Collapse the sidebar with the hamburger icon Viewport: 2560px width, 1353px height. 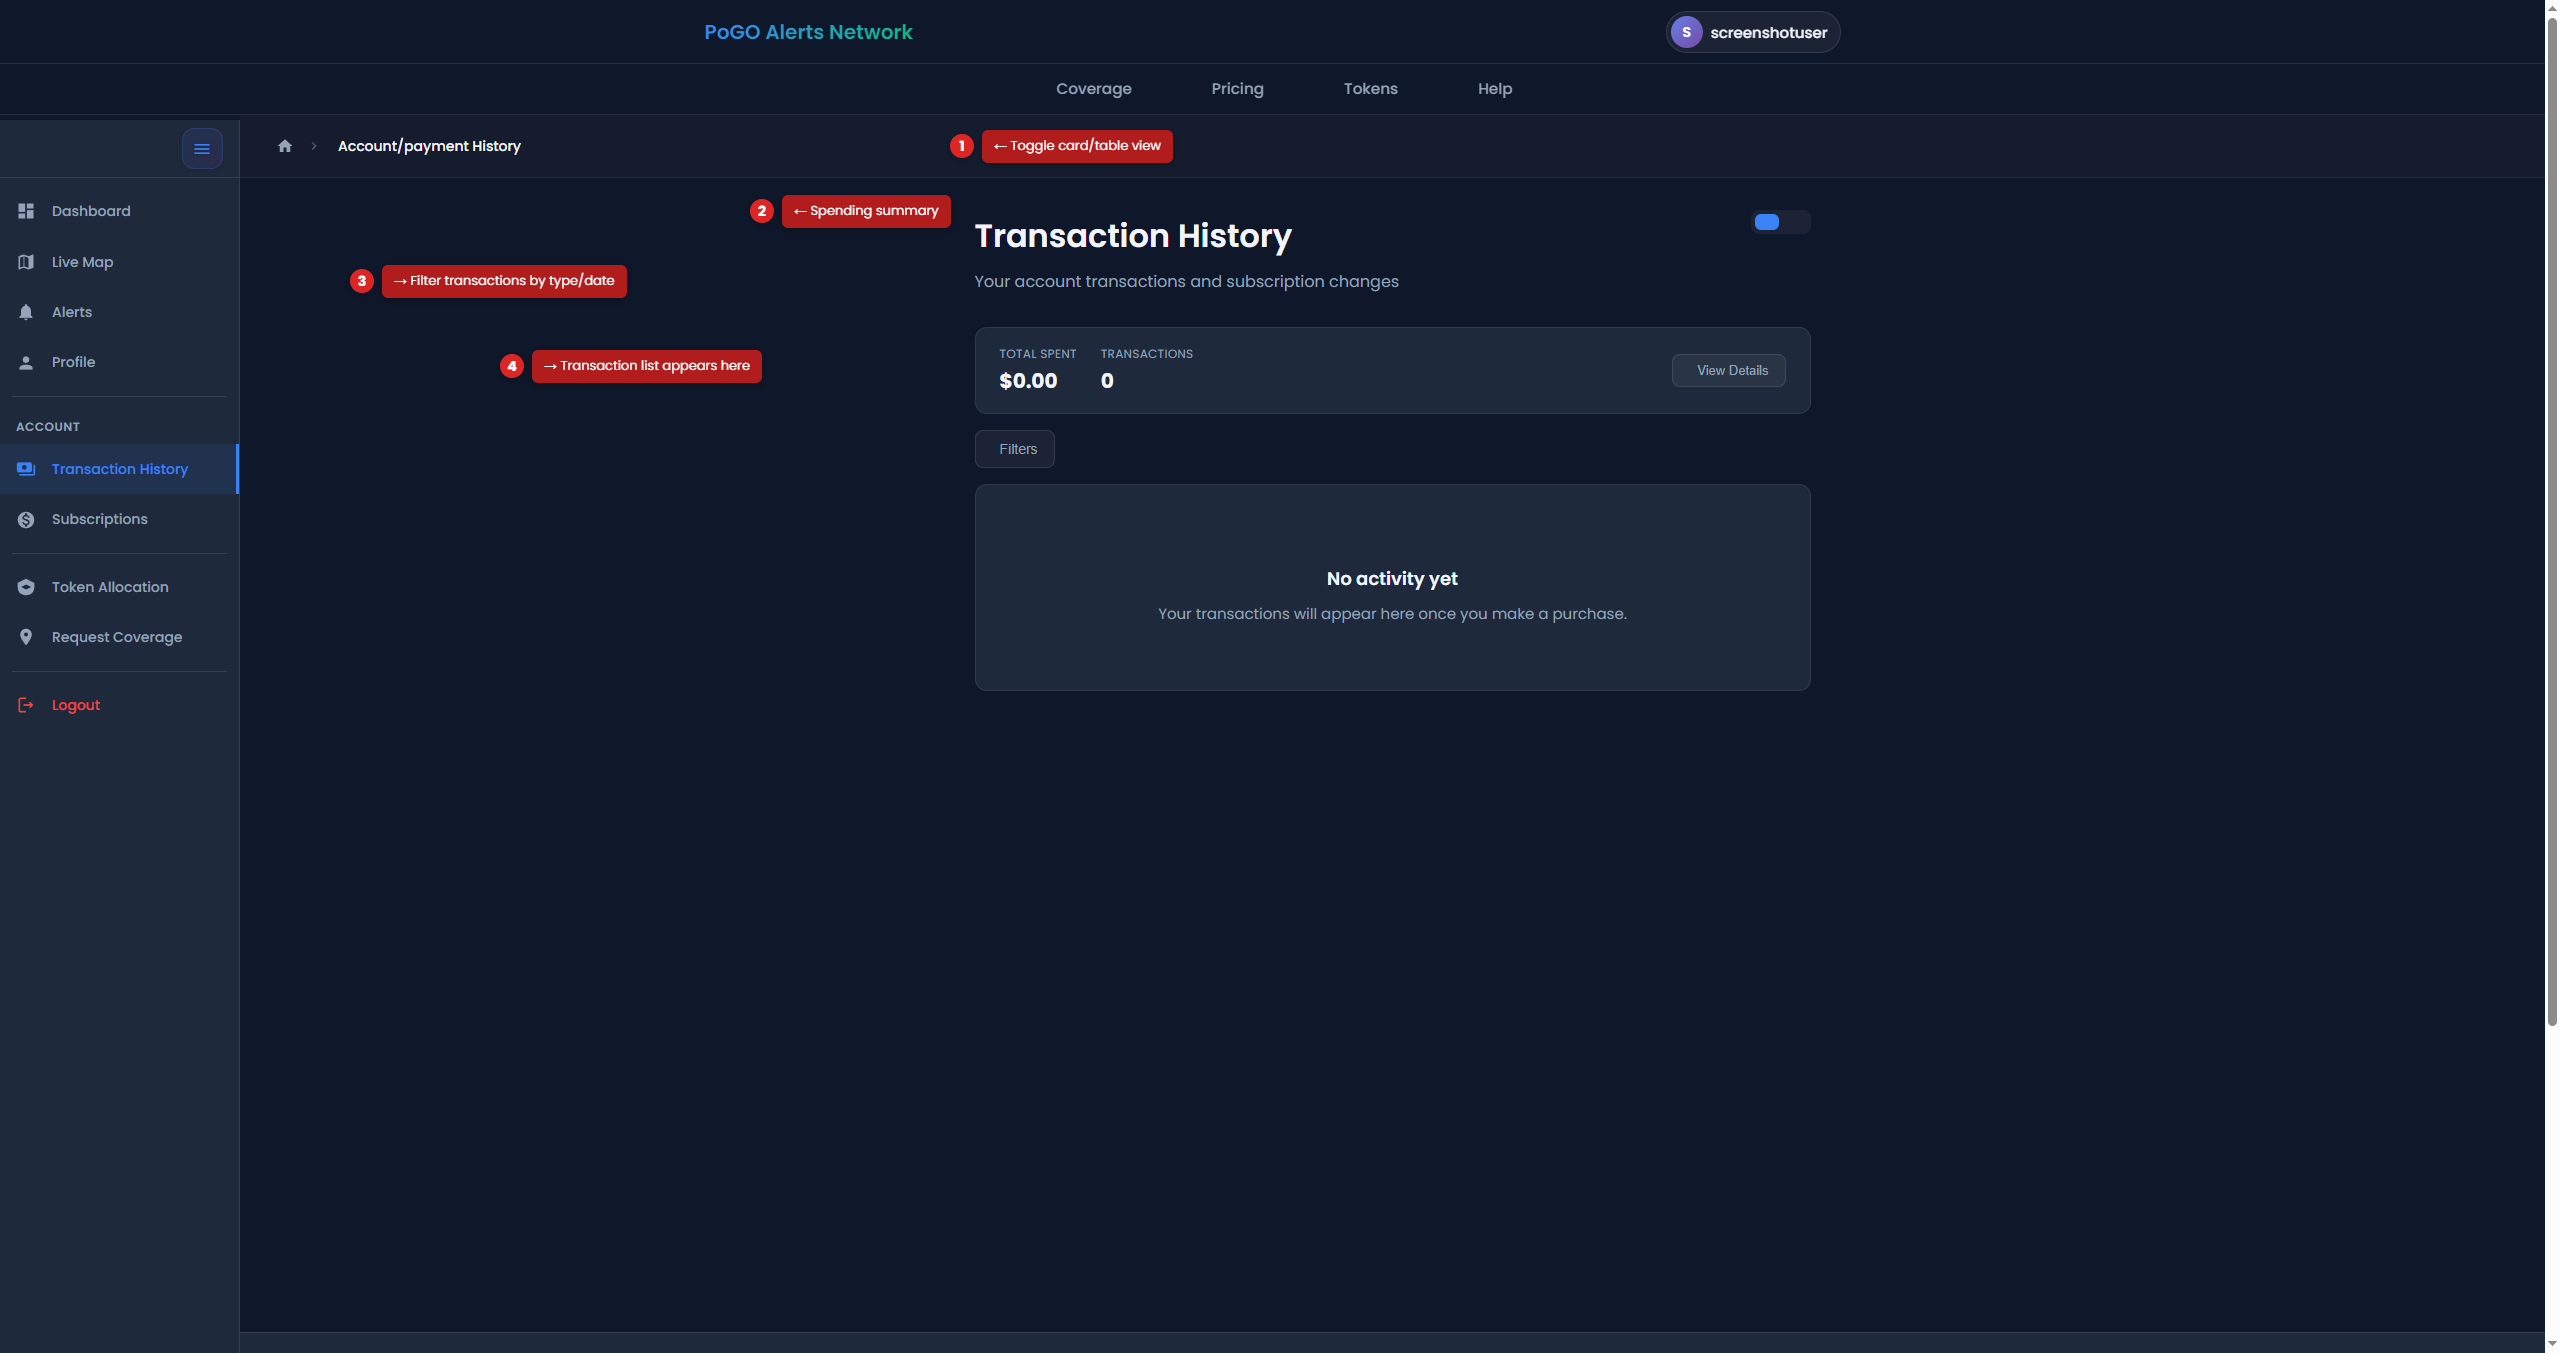click(x=202, y=149)
